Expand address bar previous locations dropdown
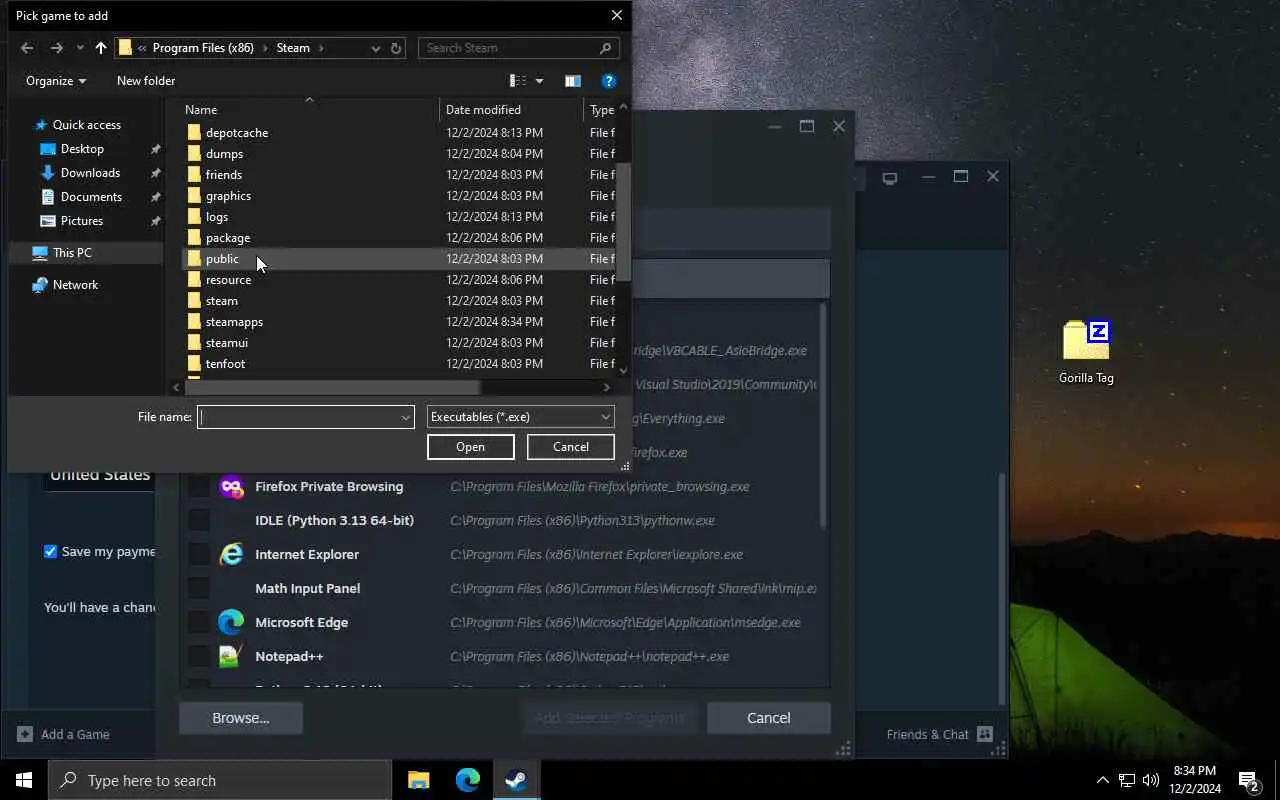 [x=375, y=48]
